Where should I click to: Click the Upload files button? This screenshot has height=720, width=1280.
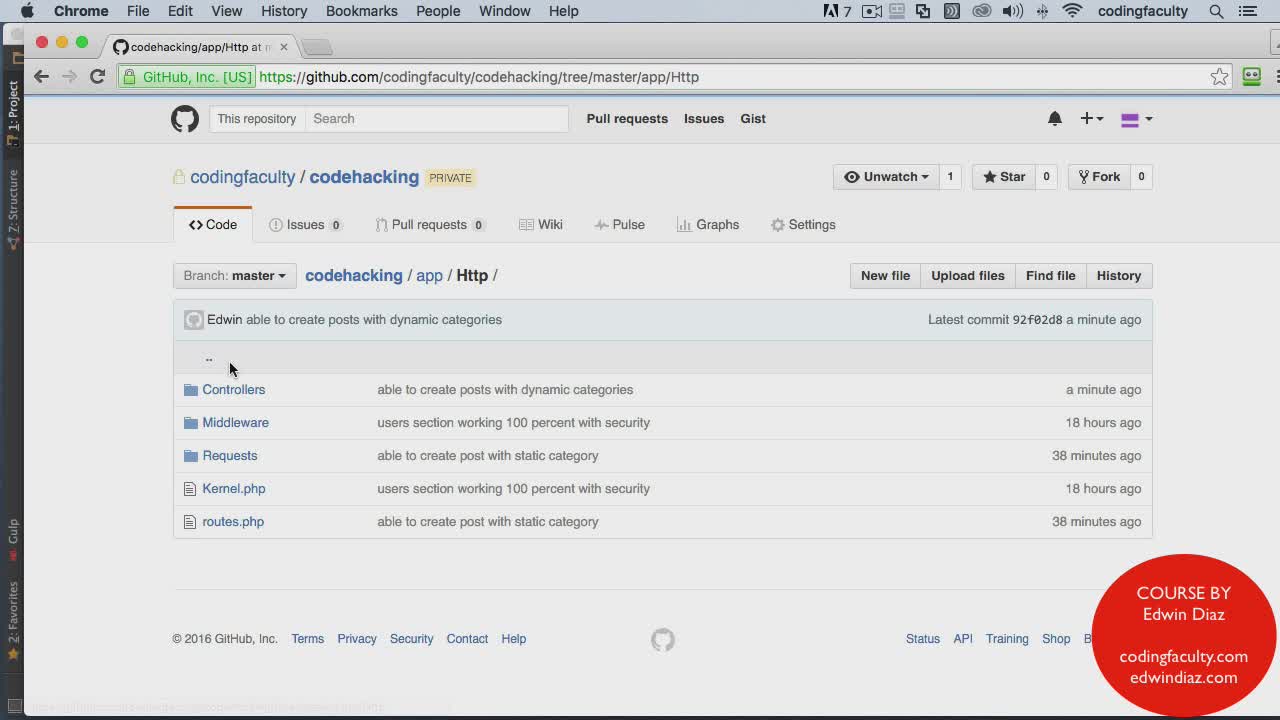point(968,276)
